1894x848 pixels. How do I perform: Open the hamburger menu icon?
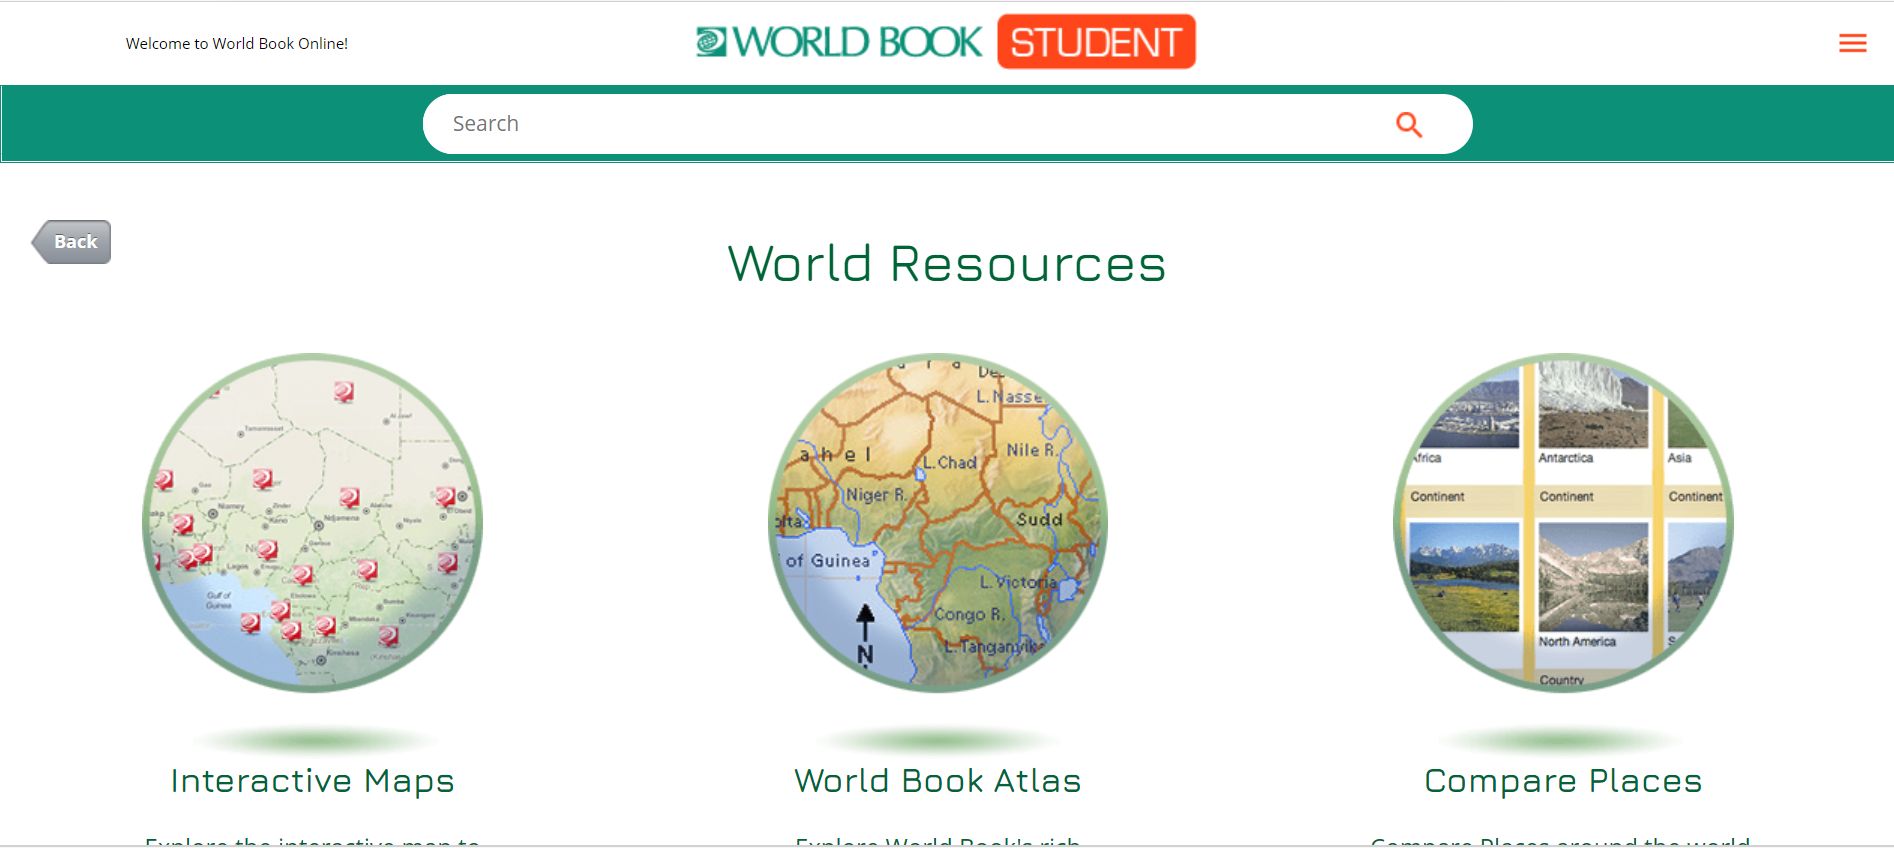click(1852, 43)
